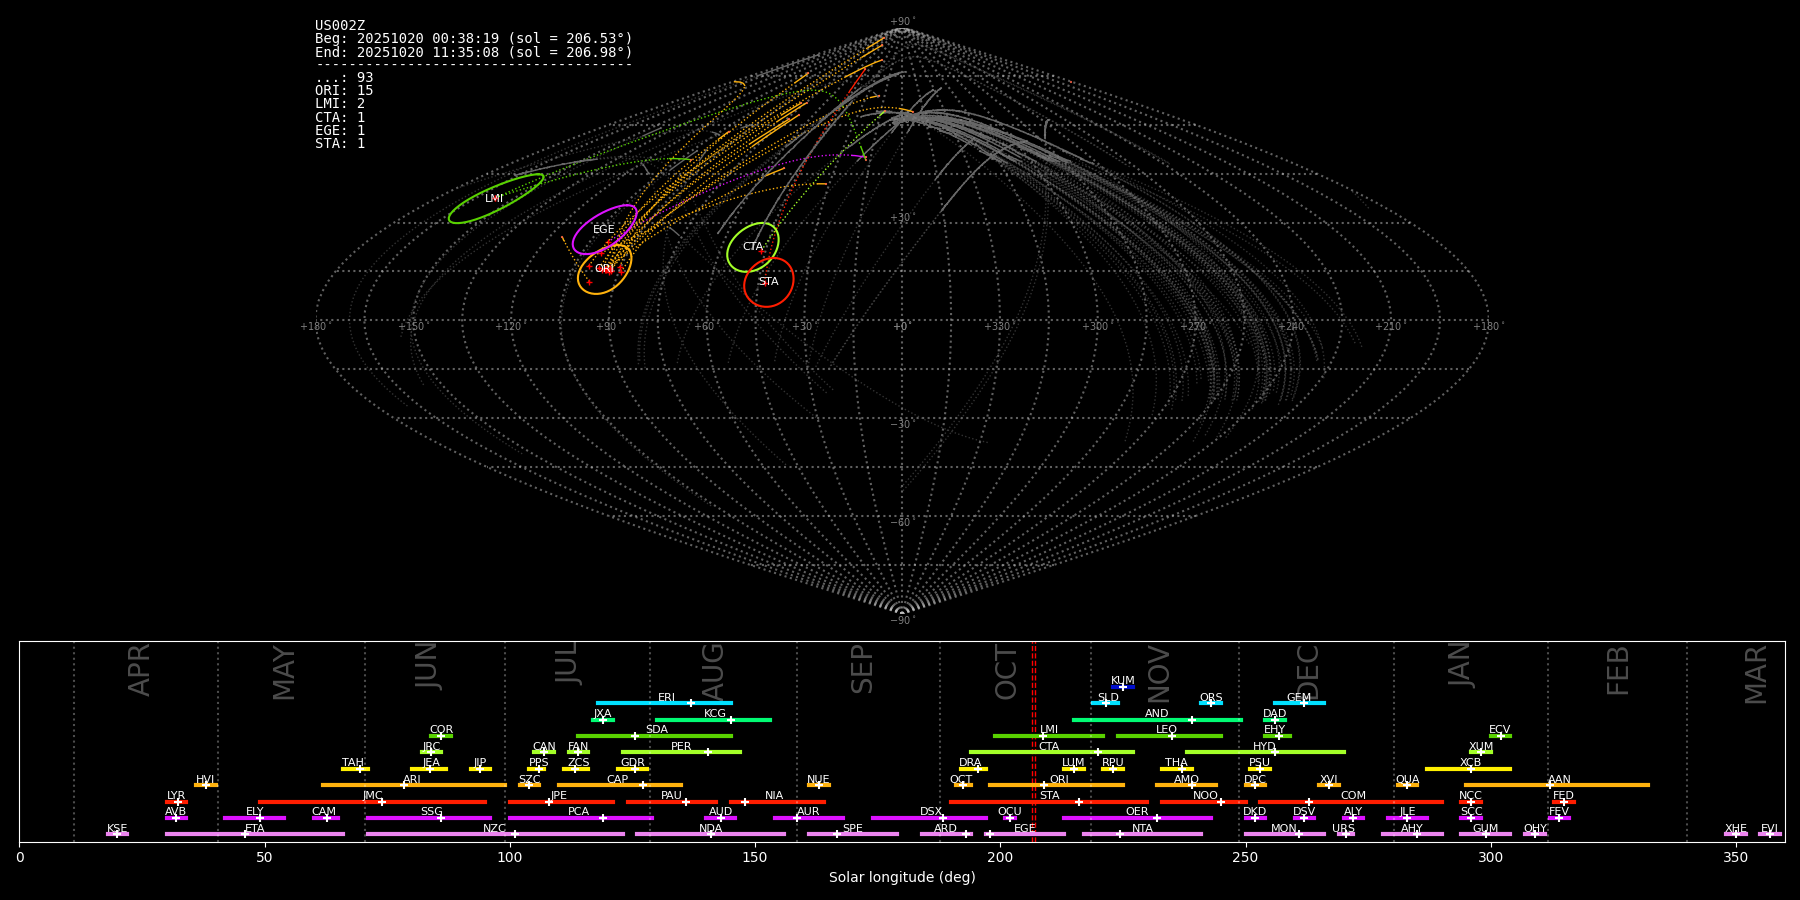Click the 'Solar longitude (deg)' axis label
This screenshot has height=900, width=1800.
coord(902,878)
